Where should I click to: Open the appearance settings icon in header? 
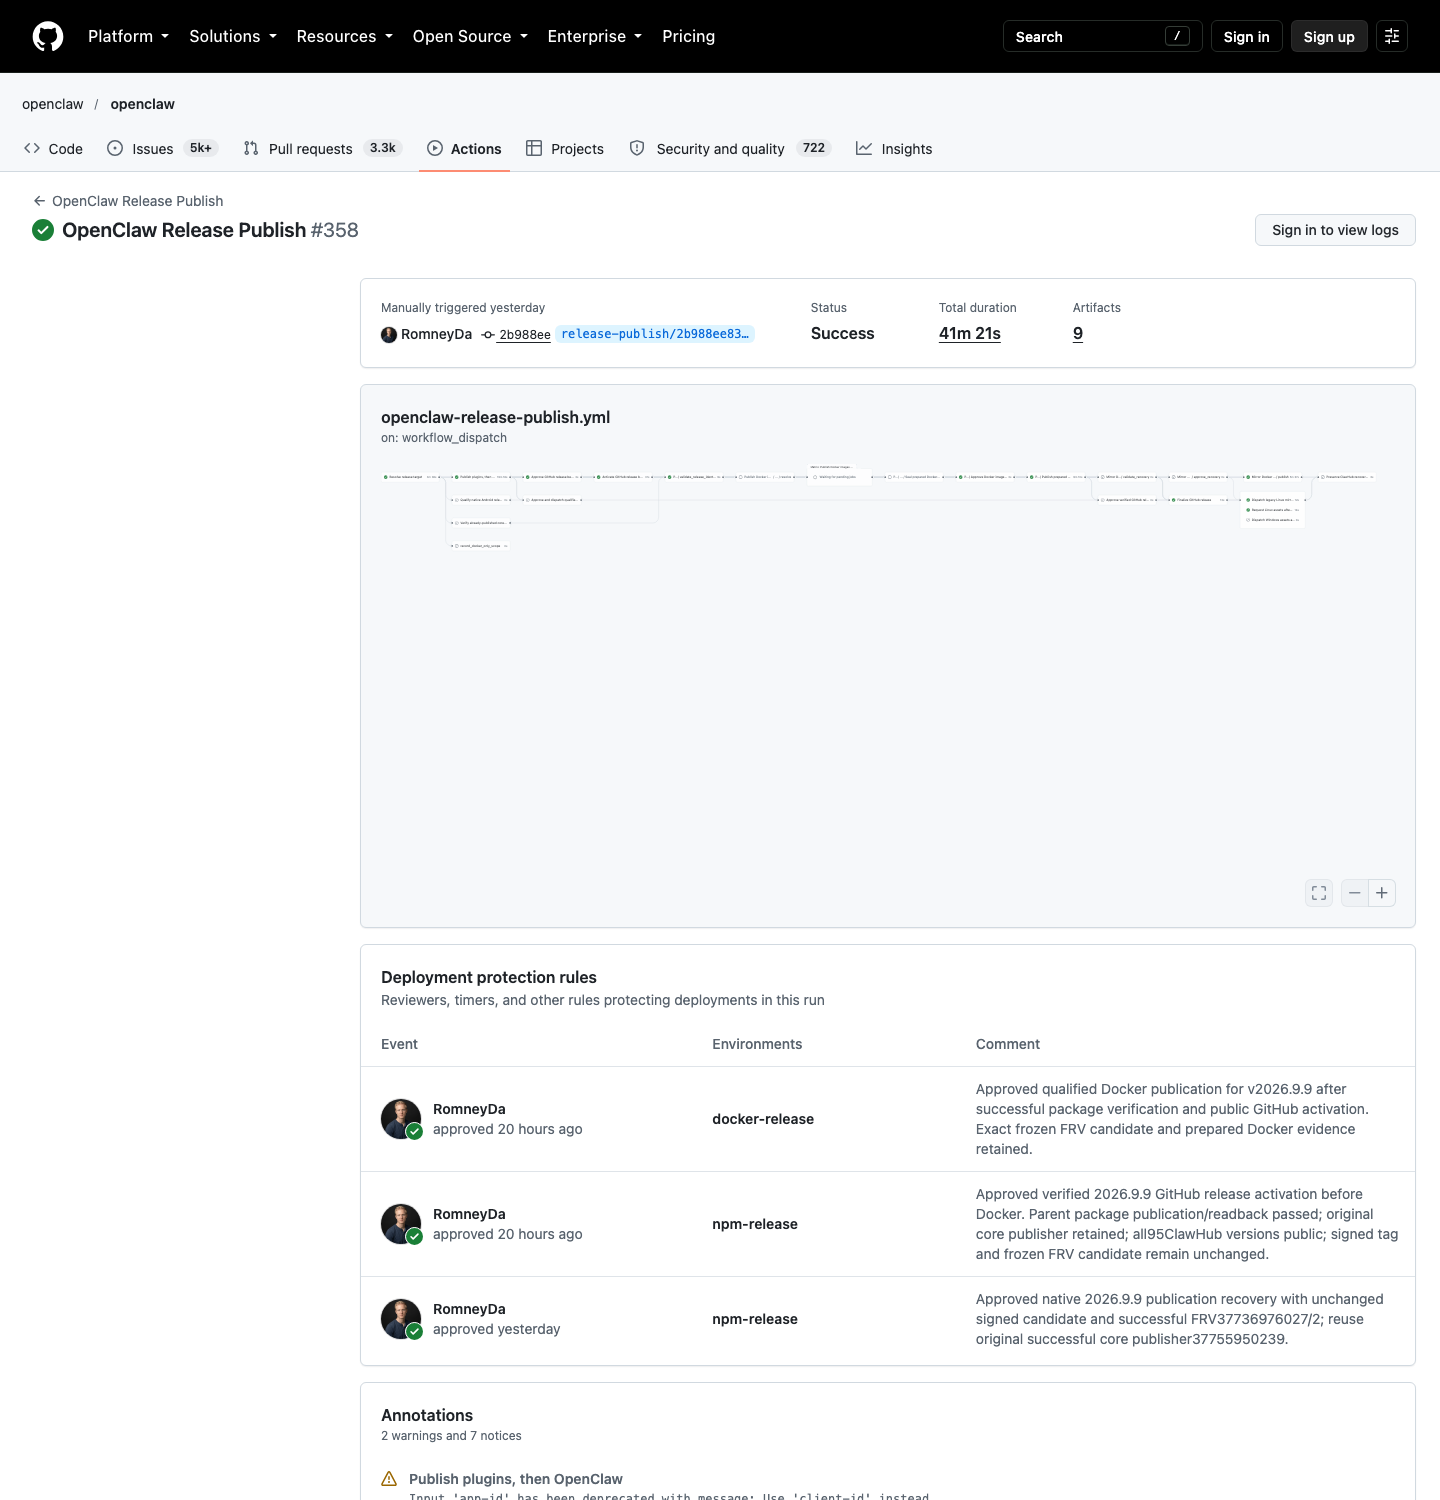[1392, 36]
